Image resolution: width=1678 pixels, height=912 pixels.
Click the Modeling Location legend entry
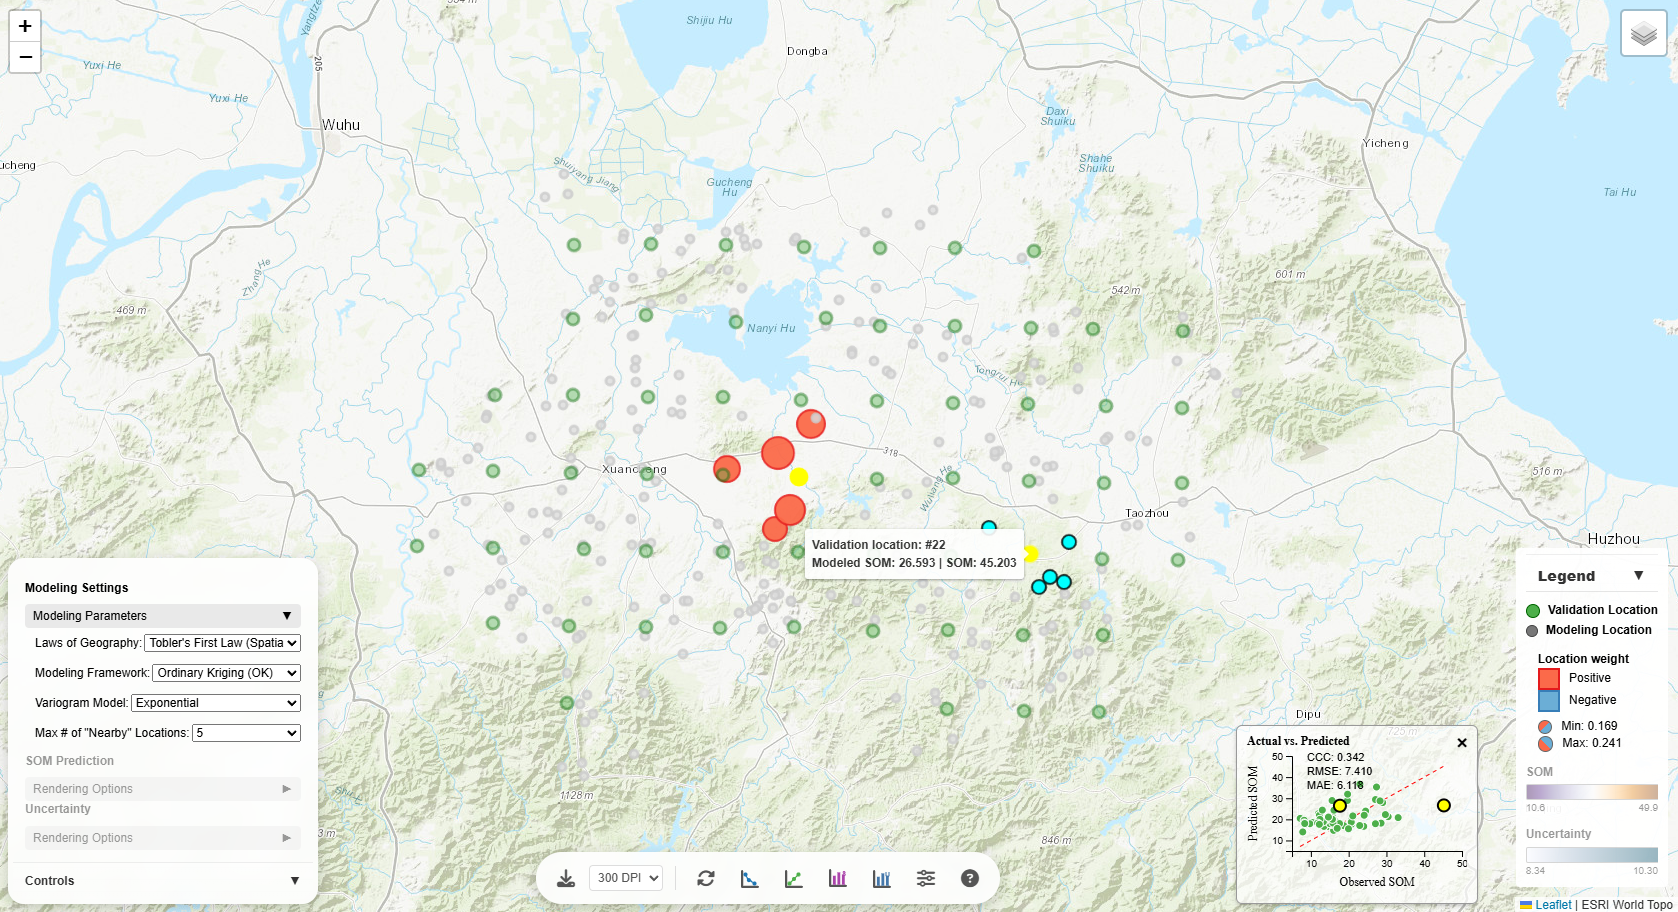[x=1599, y=630]
